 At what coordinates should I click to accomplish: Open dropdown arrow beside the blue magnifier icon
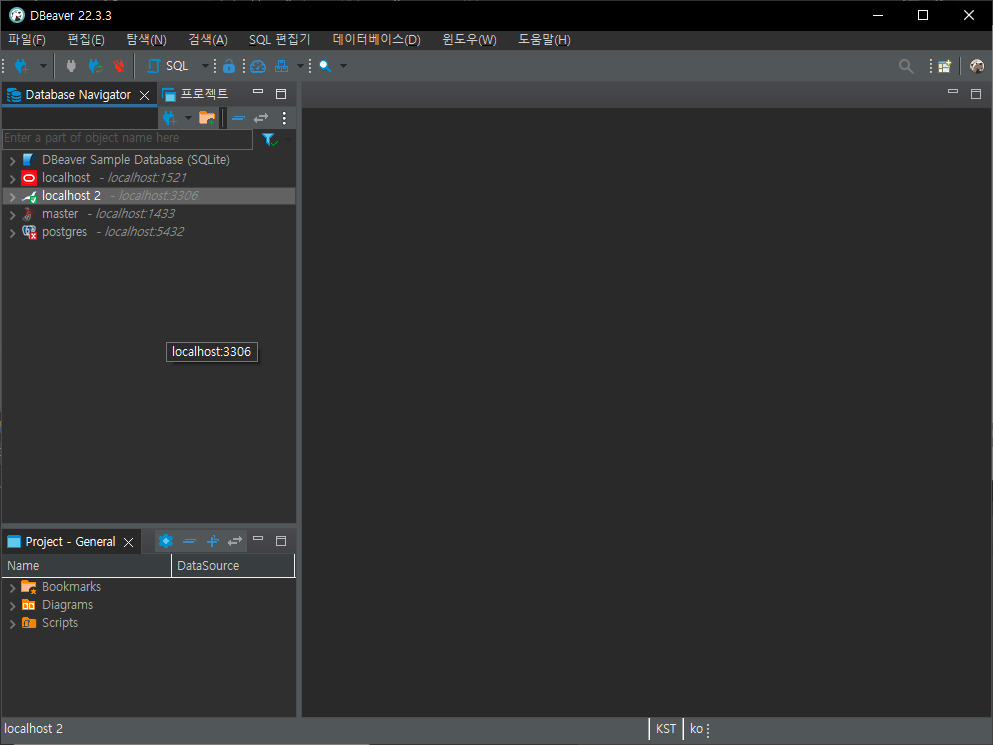[x=343, y=66]
